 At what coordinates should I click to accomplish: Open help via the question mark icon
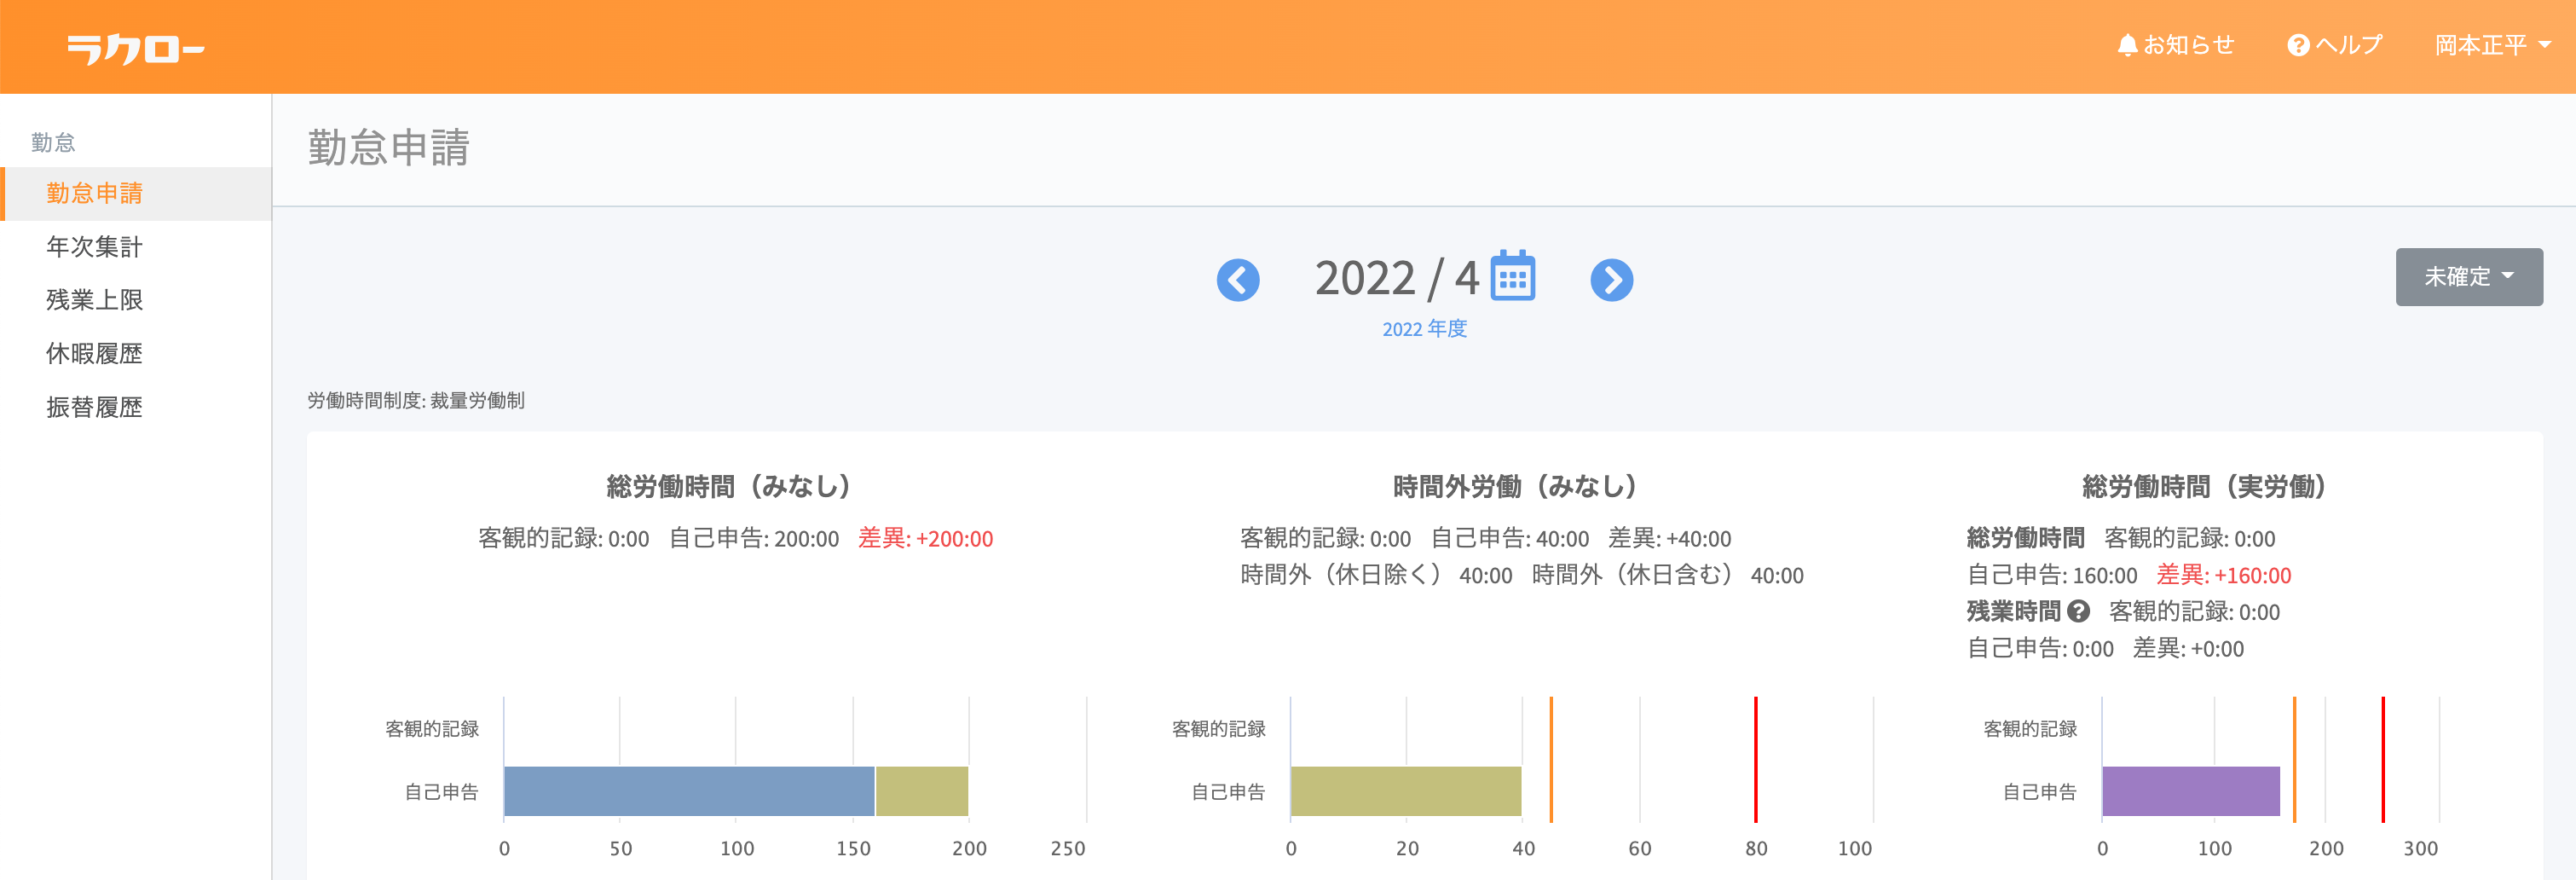pyautogui.click(x=2298, y=46)
